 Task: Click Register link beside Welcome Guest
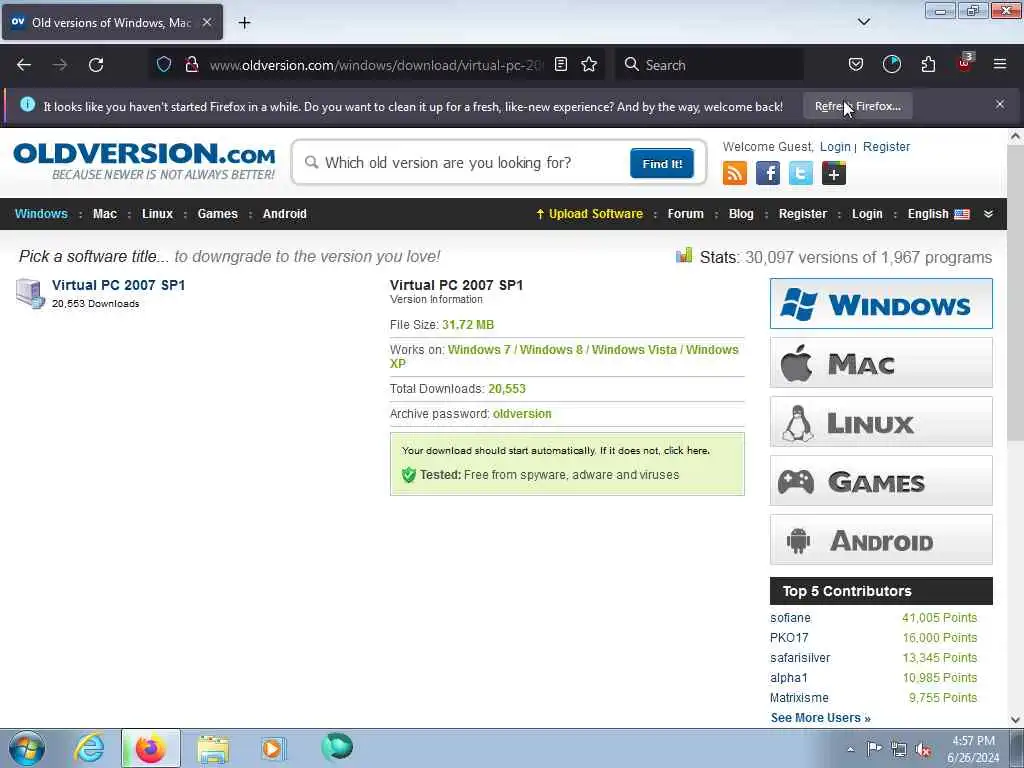886,147
